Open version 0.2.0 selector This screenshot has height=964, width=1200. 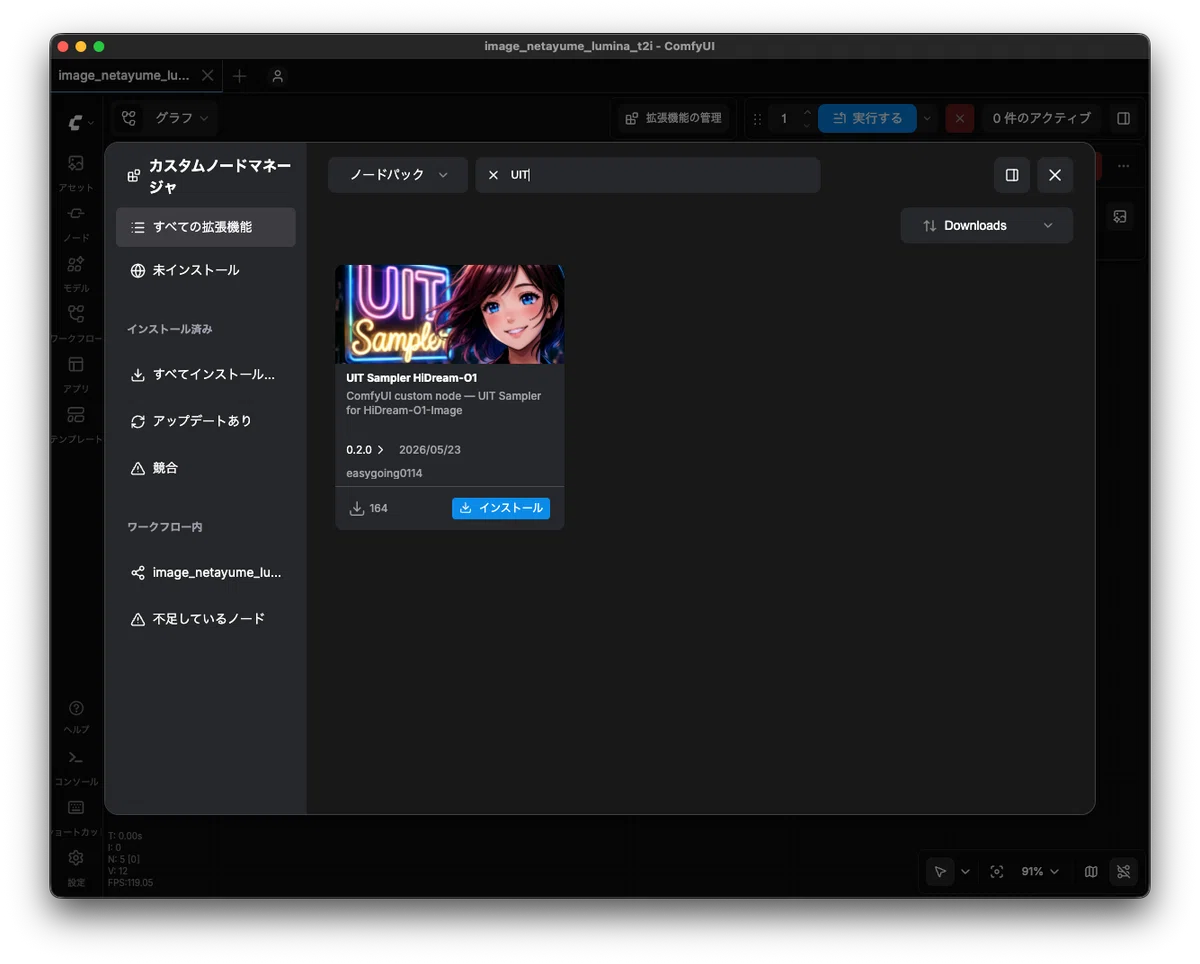point(365,450)
